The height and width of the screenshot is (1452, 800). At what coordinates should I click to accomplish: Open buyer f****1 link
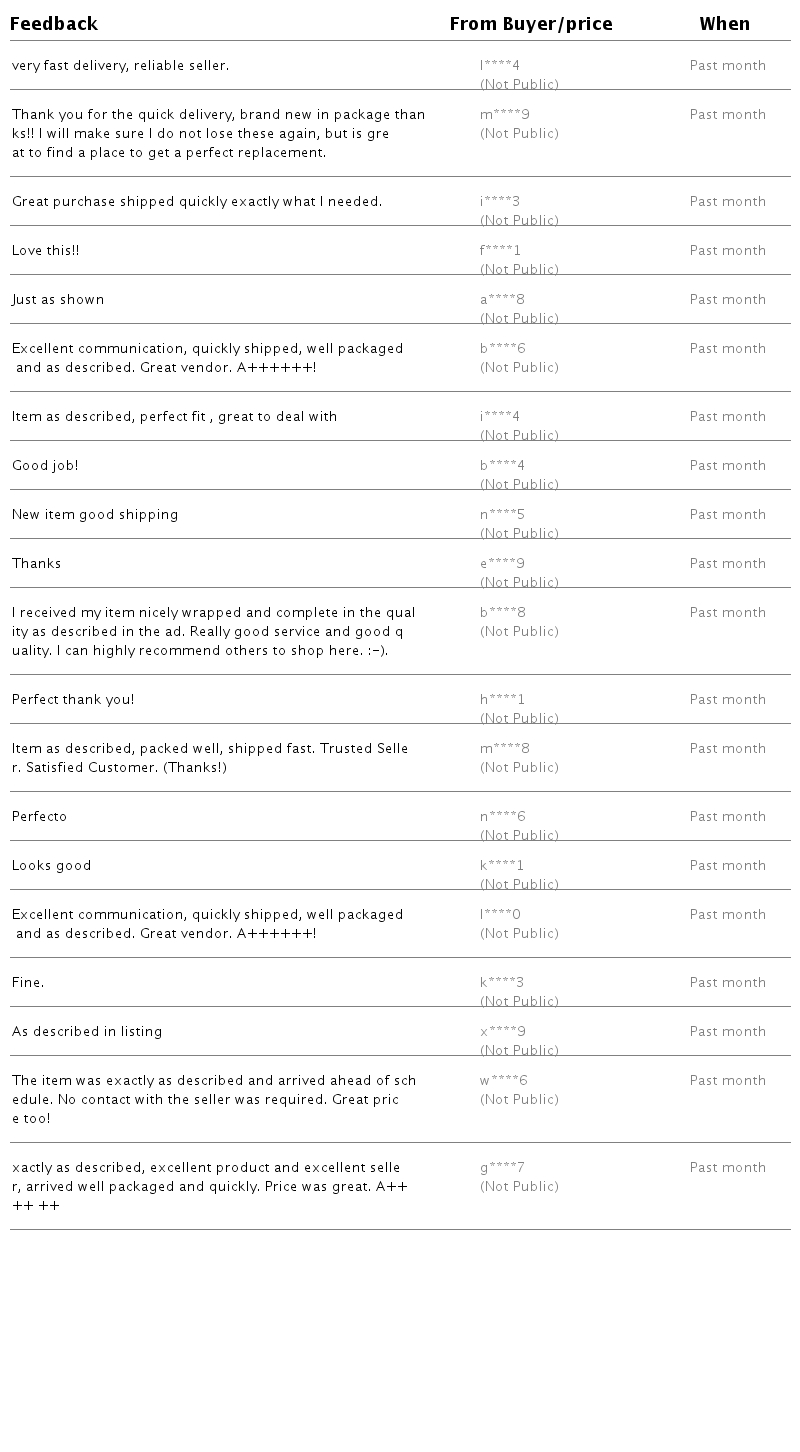tap(500, 251)
